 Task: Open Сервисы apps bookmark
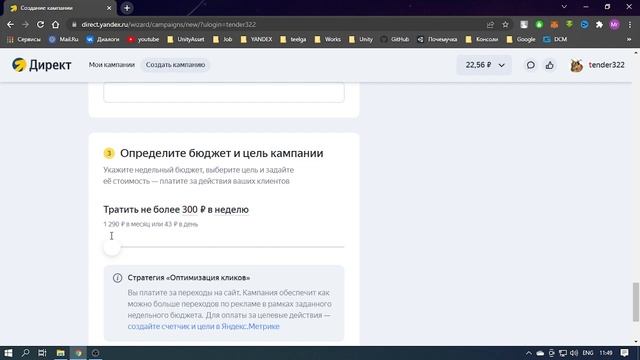point(24,39)
